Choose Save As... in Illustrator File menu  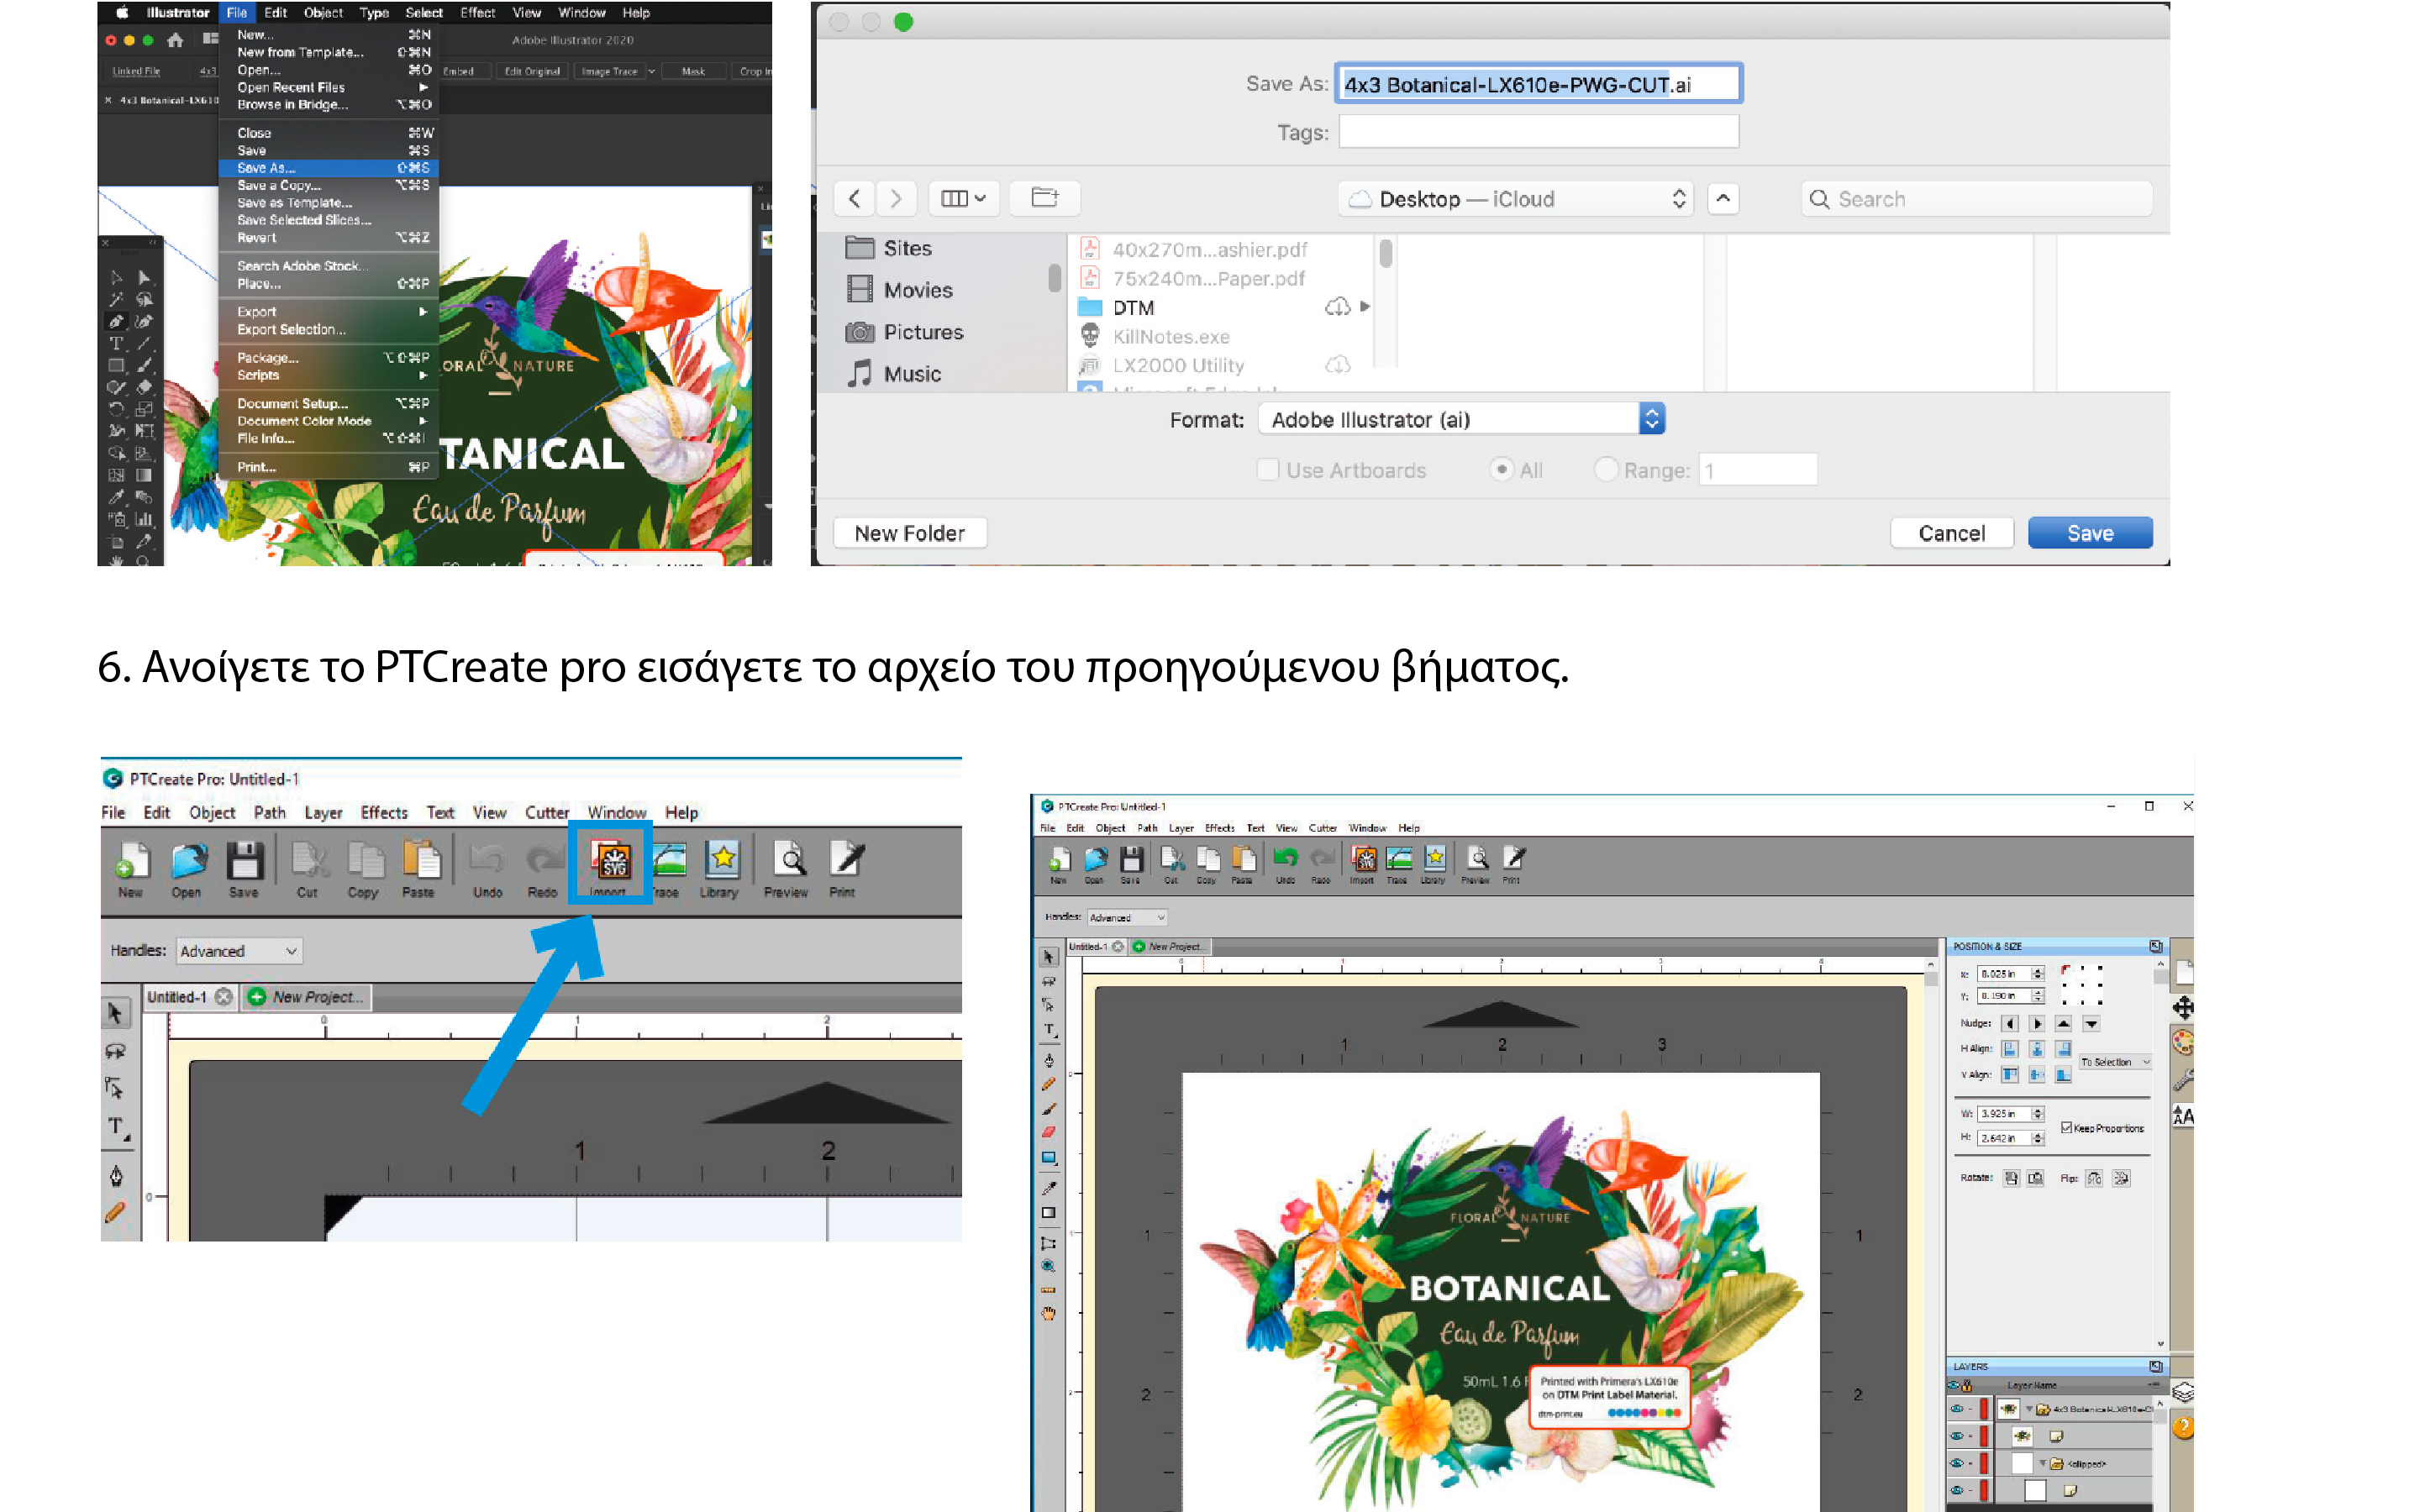coord(329,167)
